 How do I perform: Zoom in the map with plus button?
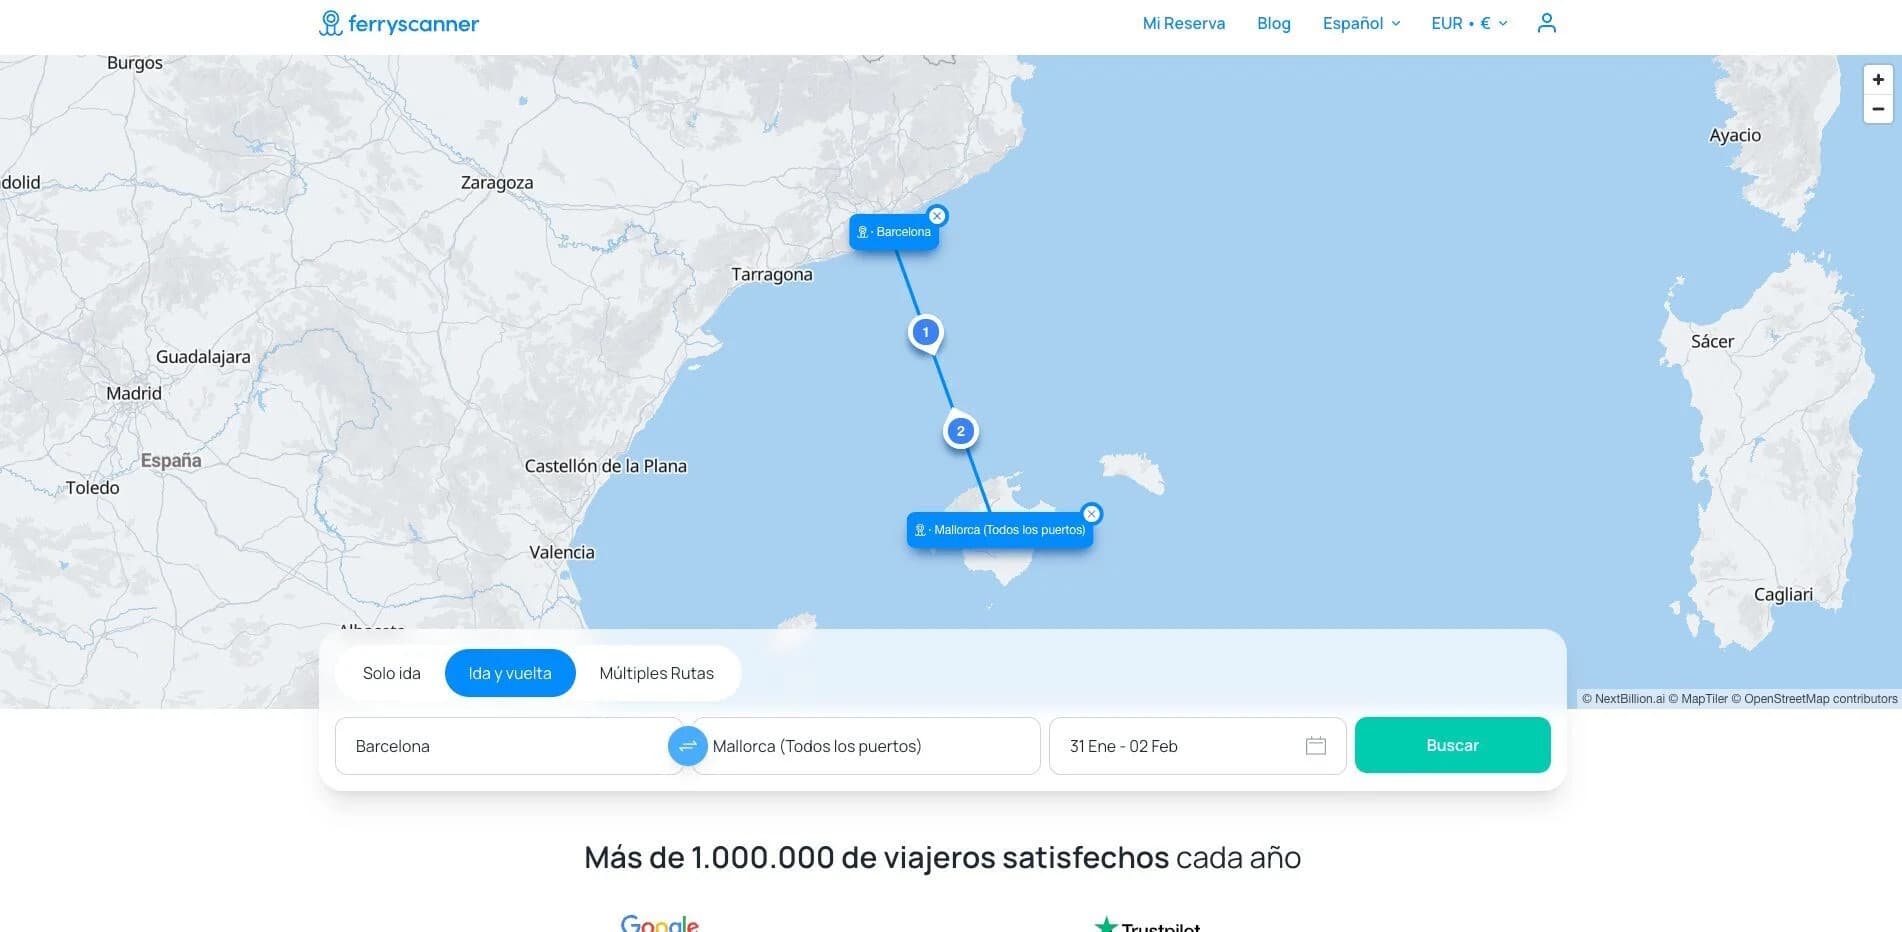1878,80
